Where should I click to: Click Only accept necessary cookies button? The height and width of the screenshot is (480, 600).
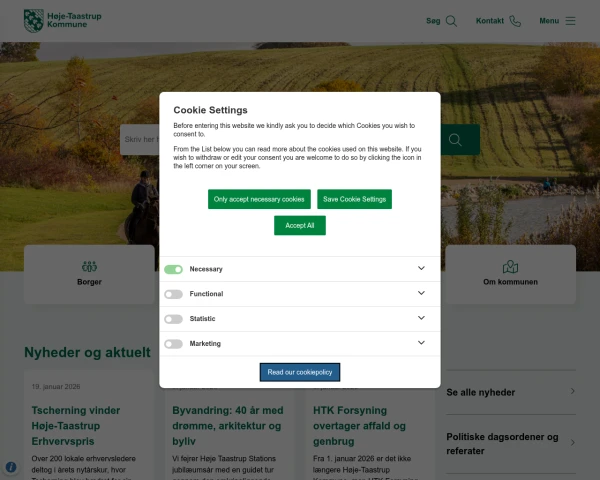259,199
